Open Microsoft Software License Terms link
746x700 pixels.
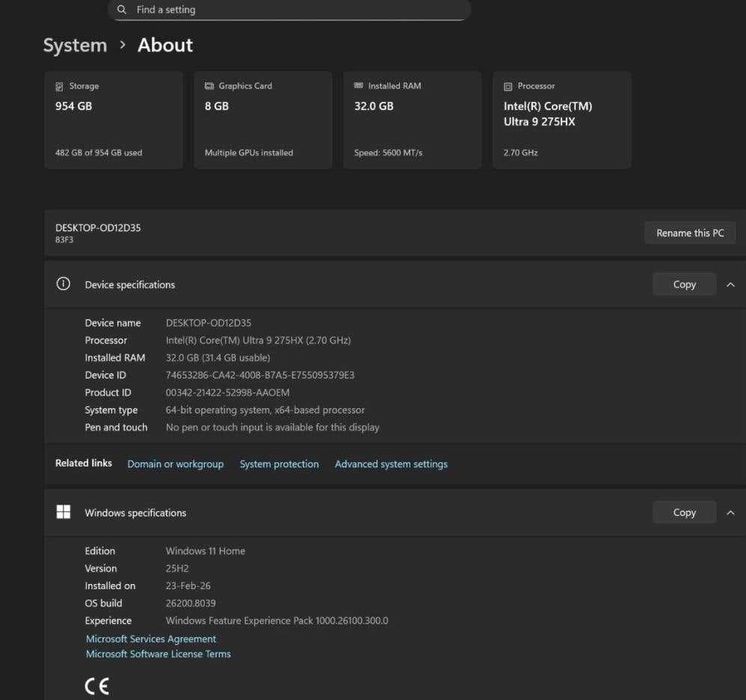pyautogui.click(x=158, y=654)
